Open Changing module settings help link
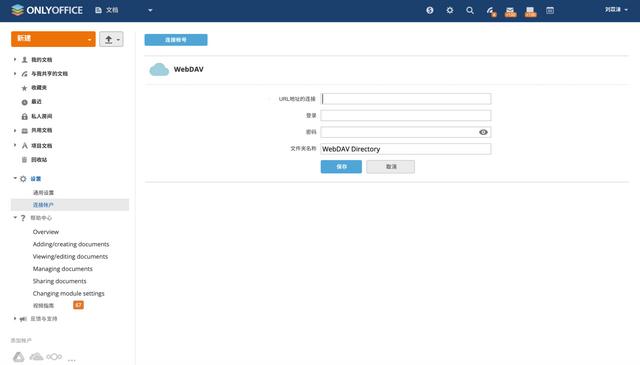 coord(69,293)
